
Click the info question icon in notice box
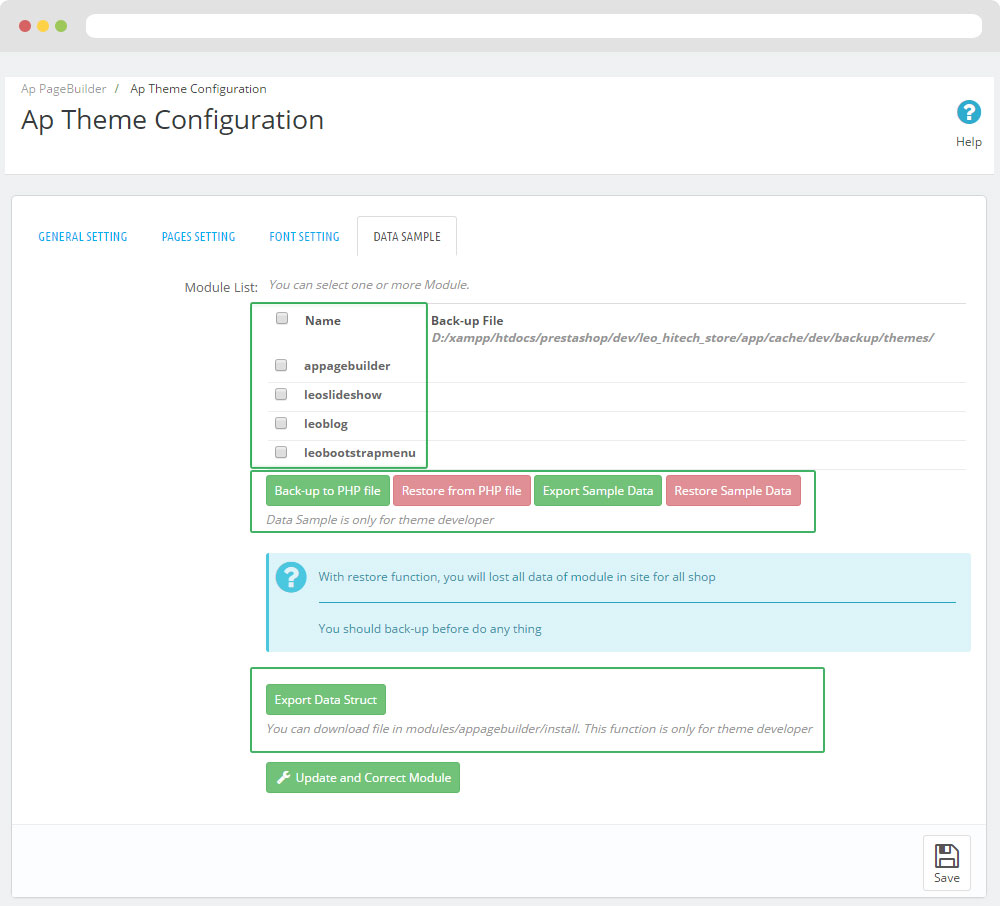coord(291,577)
